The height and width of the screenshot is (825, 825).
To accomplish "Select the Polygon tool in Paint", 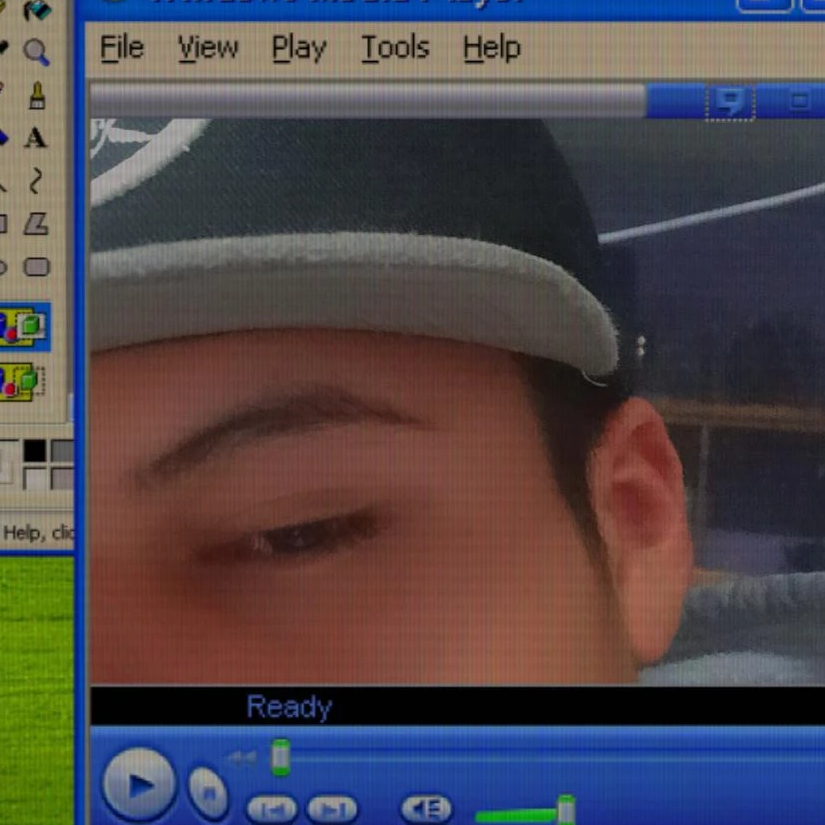I will [36, 224].
